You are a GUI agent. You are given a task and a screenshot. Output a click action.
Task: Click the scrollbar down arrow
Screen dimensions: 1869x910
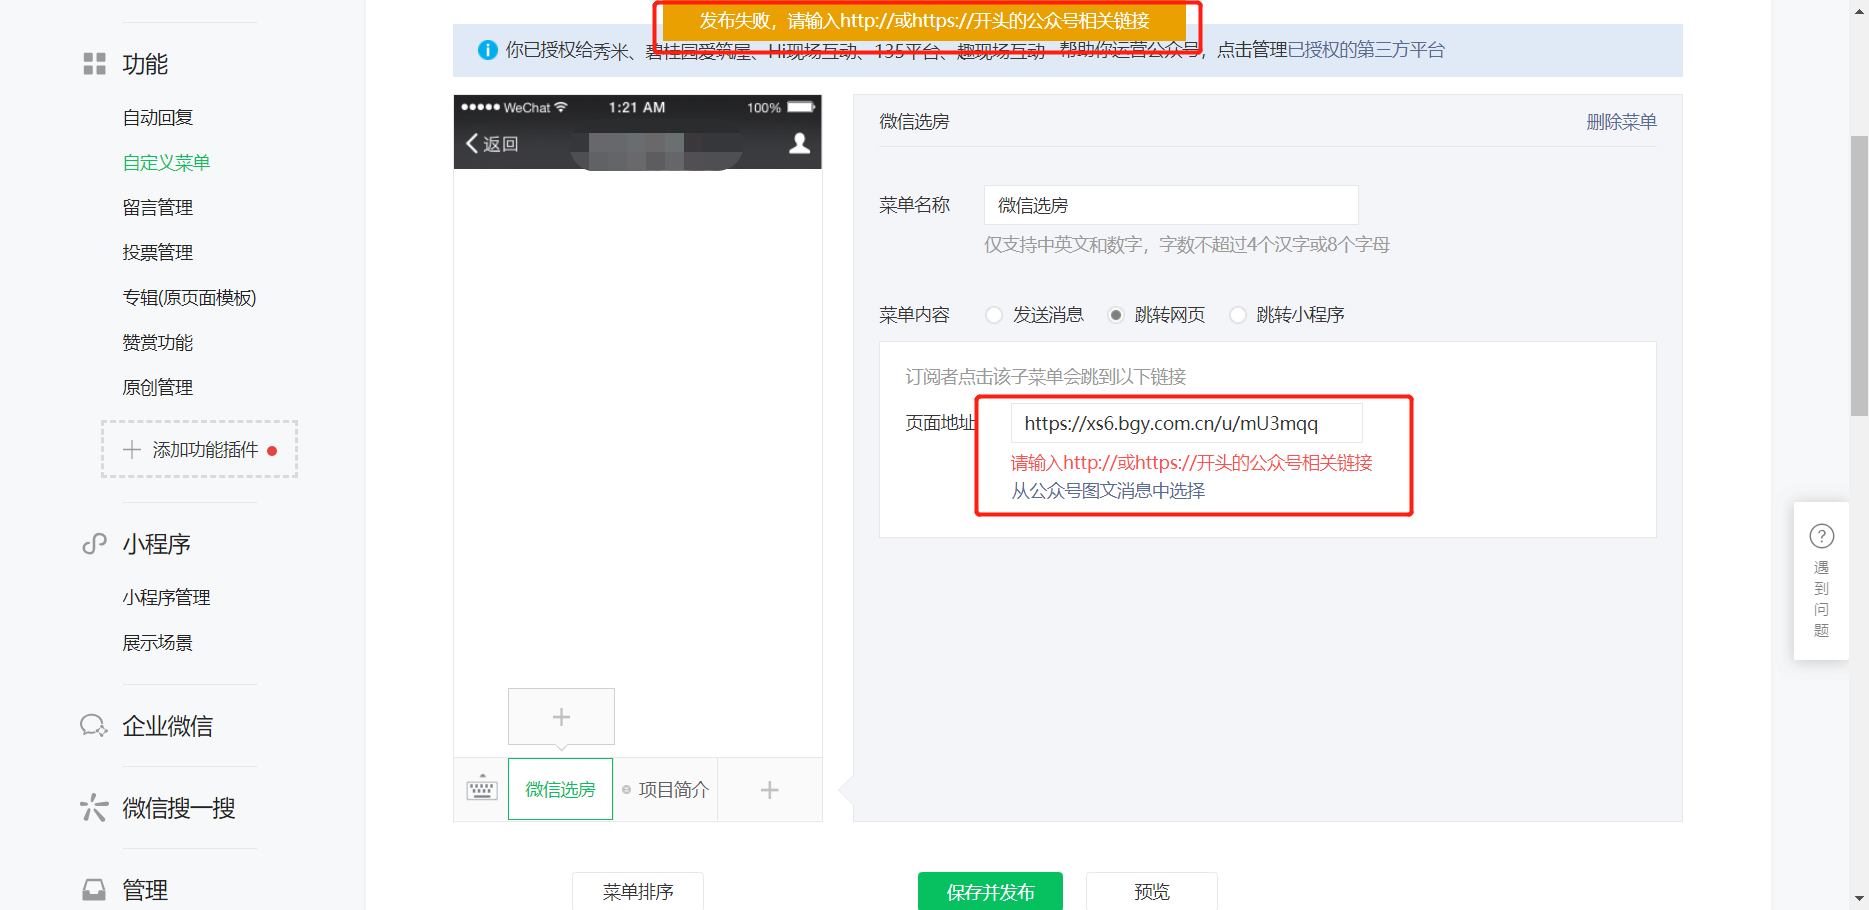[x=1859, y=899]
